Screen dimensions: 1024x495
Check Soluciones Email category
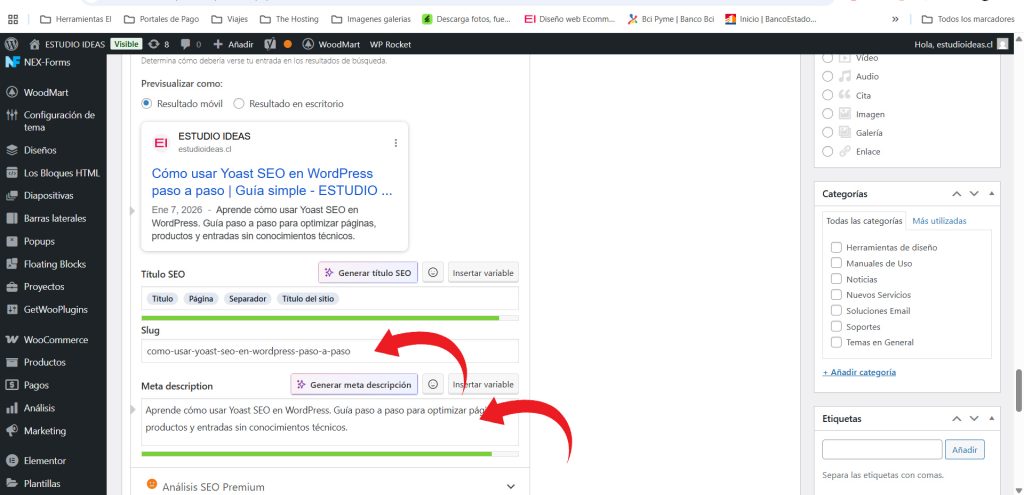pos(836,311)
